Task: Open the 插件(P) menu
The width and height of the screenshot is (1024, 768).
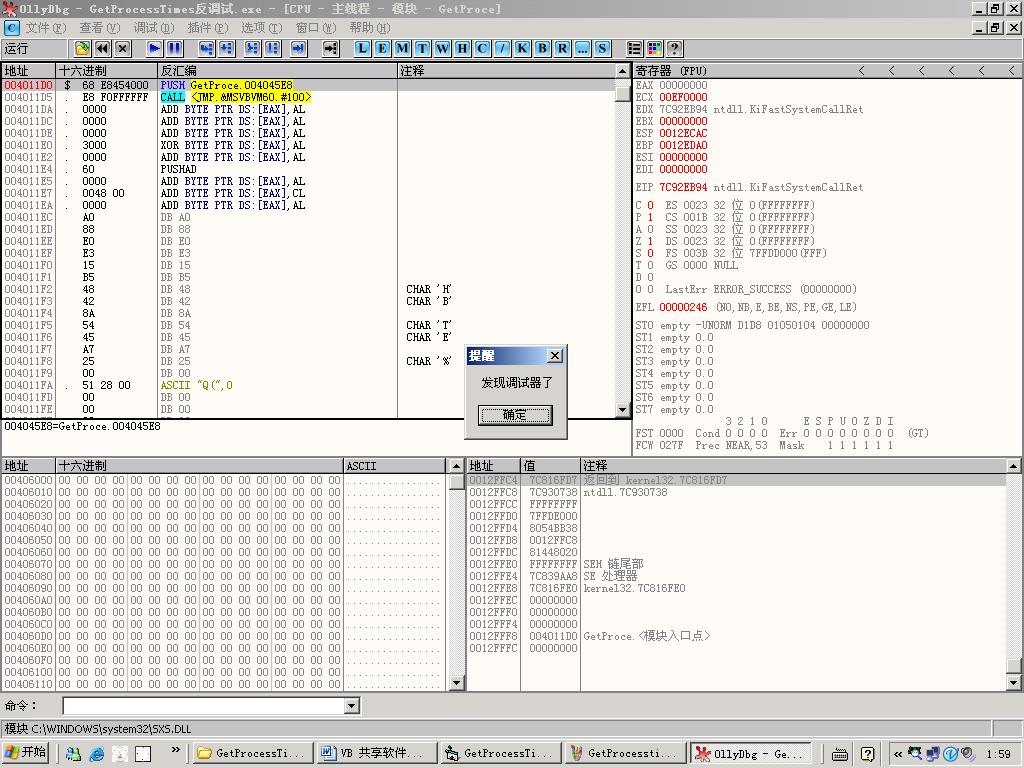Action: 208,28
